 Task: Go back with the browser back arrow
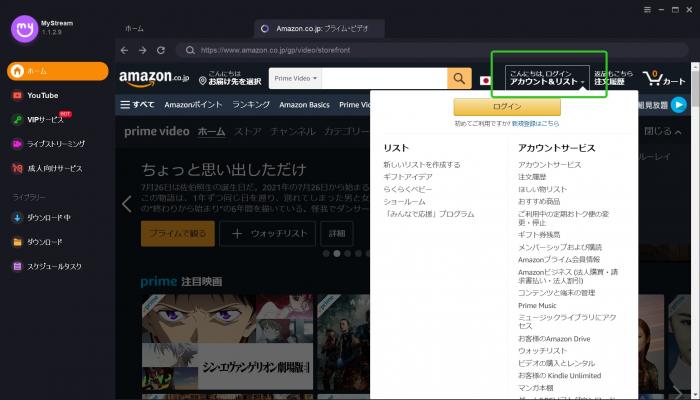125,50
